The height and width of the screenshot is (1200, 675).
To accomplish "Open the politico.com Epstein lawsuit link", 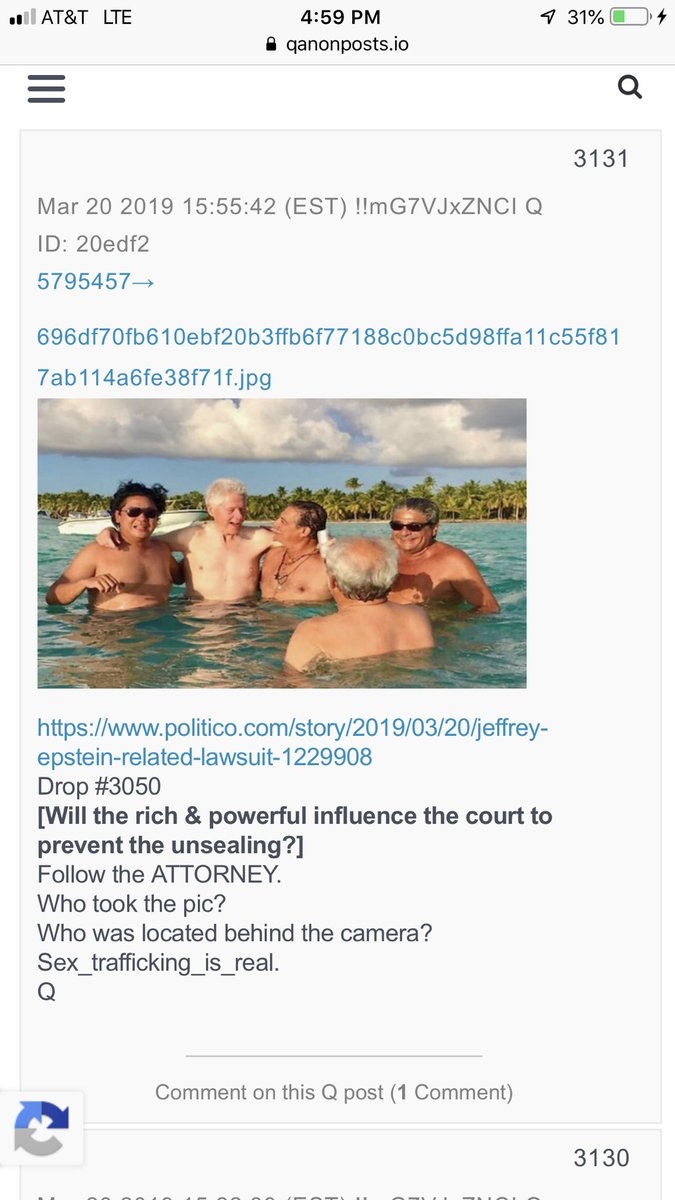I will (x=293, y=743).
